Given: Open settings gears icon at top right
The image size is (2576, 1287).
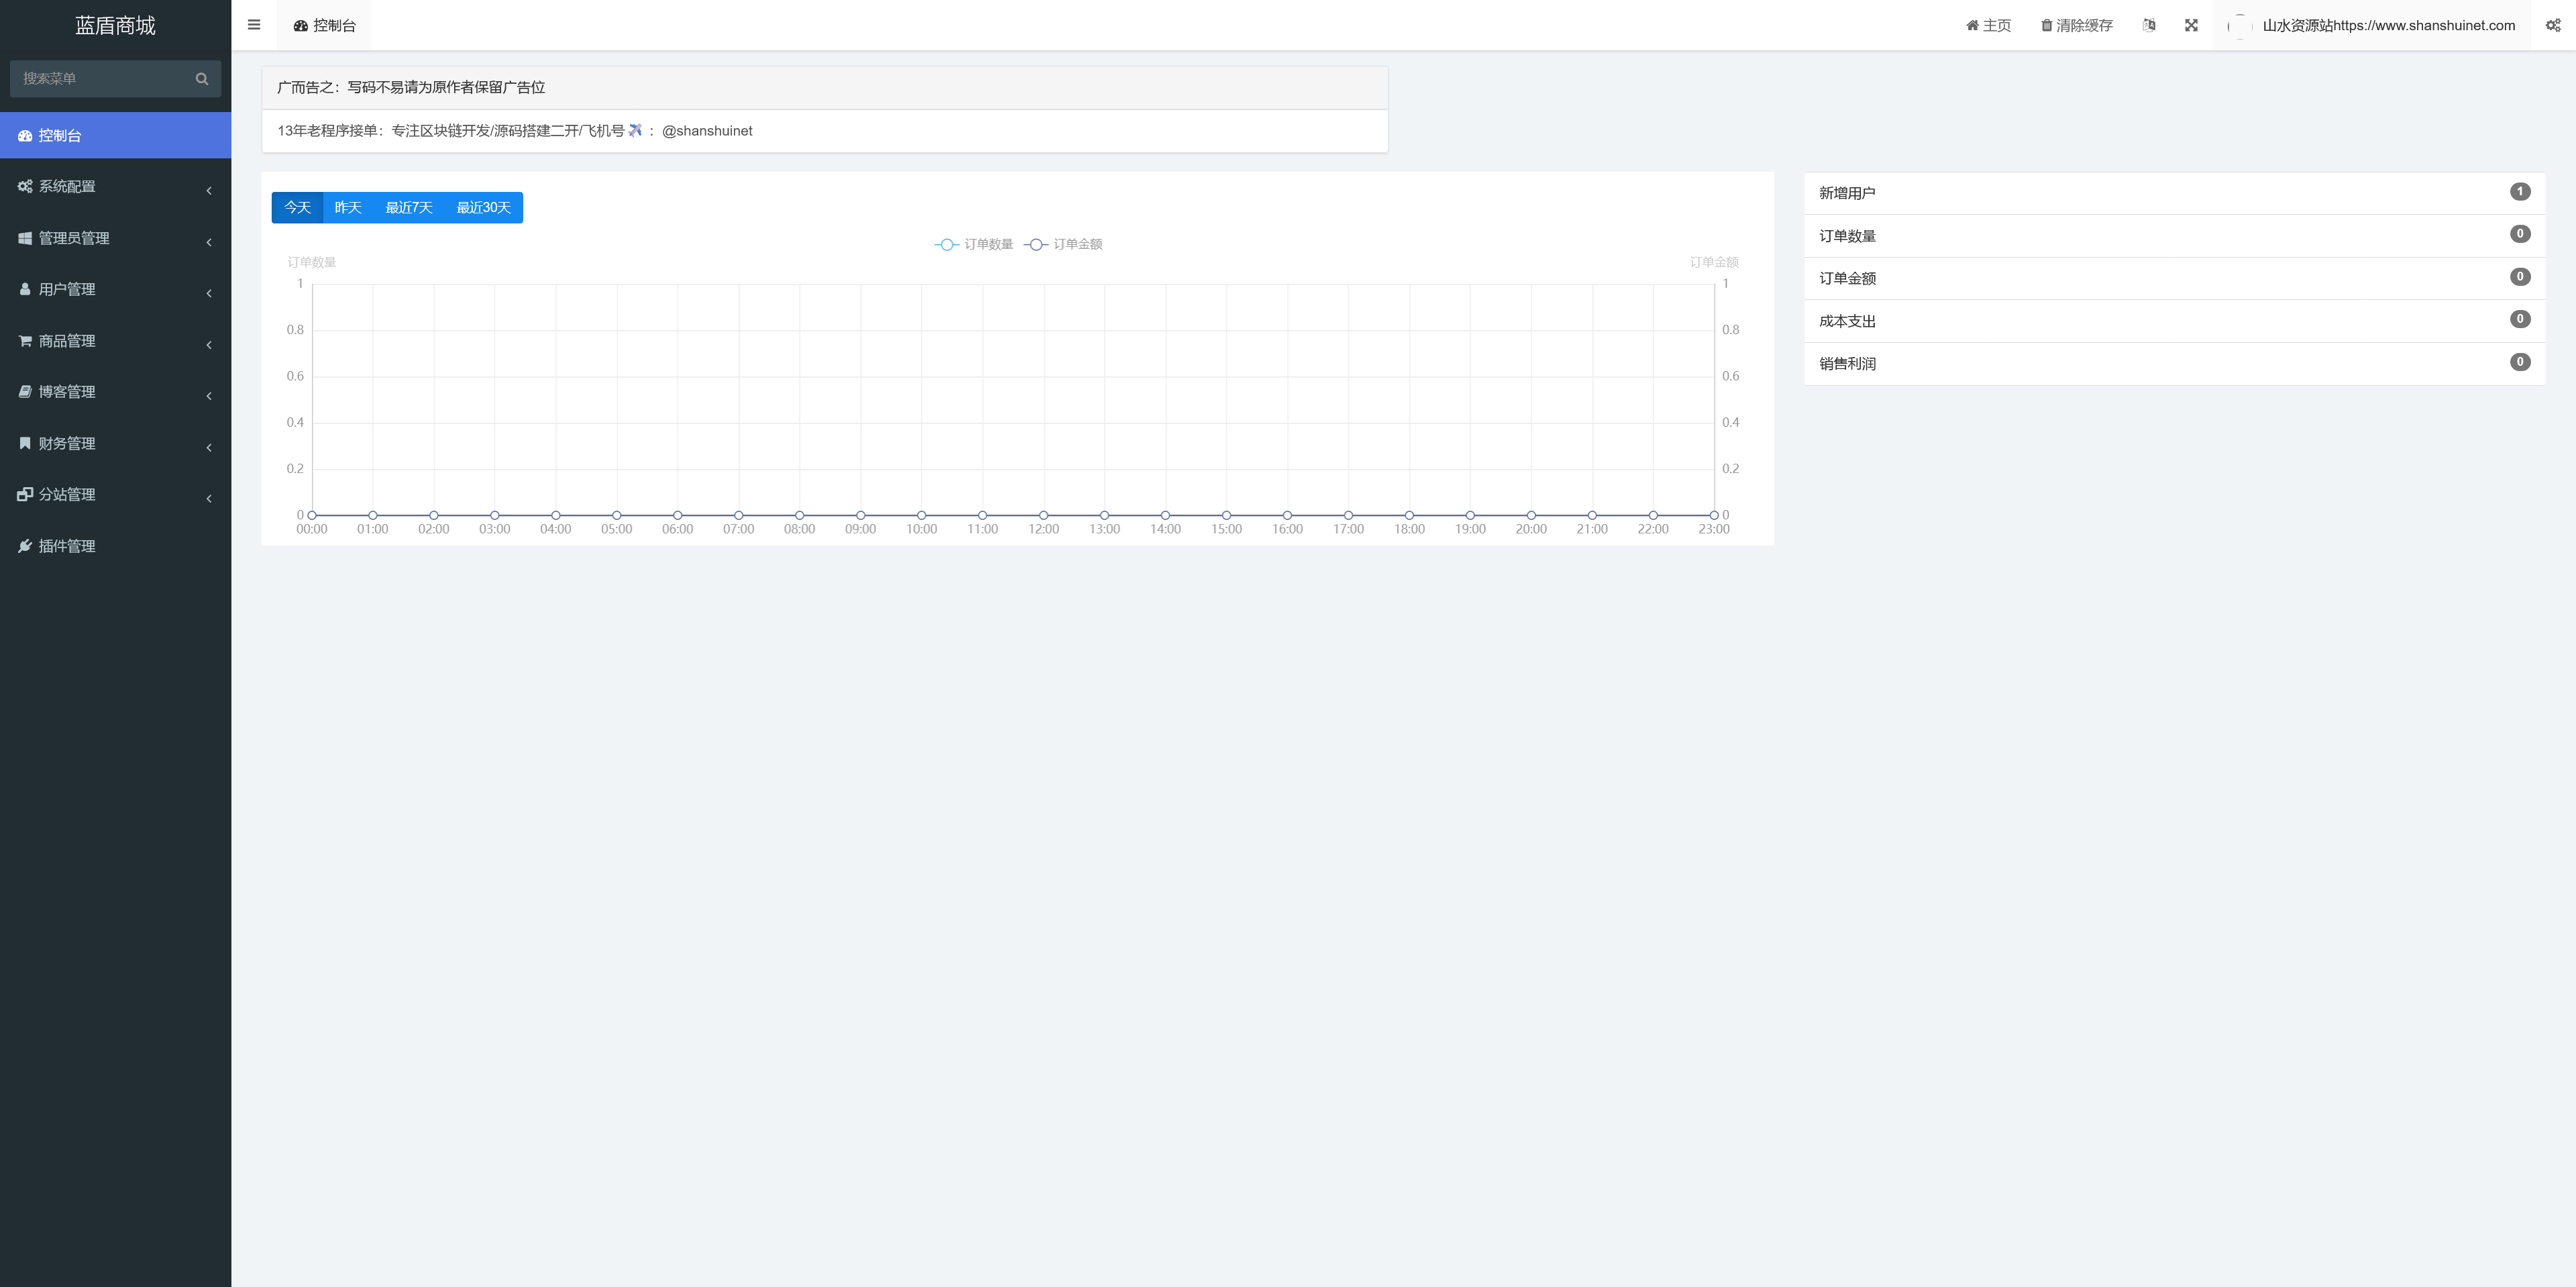Looking at the screenshot, I should [x=2552, y=25].
